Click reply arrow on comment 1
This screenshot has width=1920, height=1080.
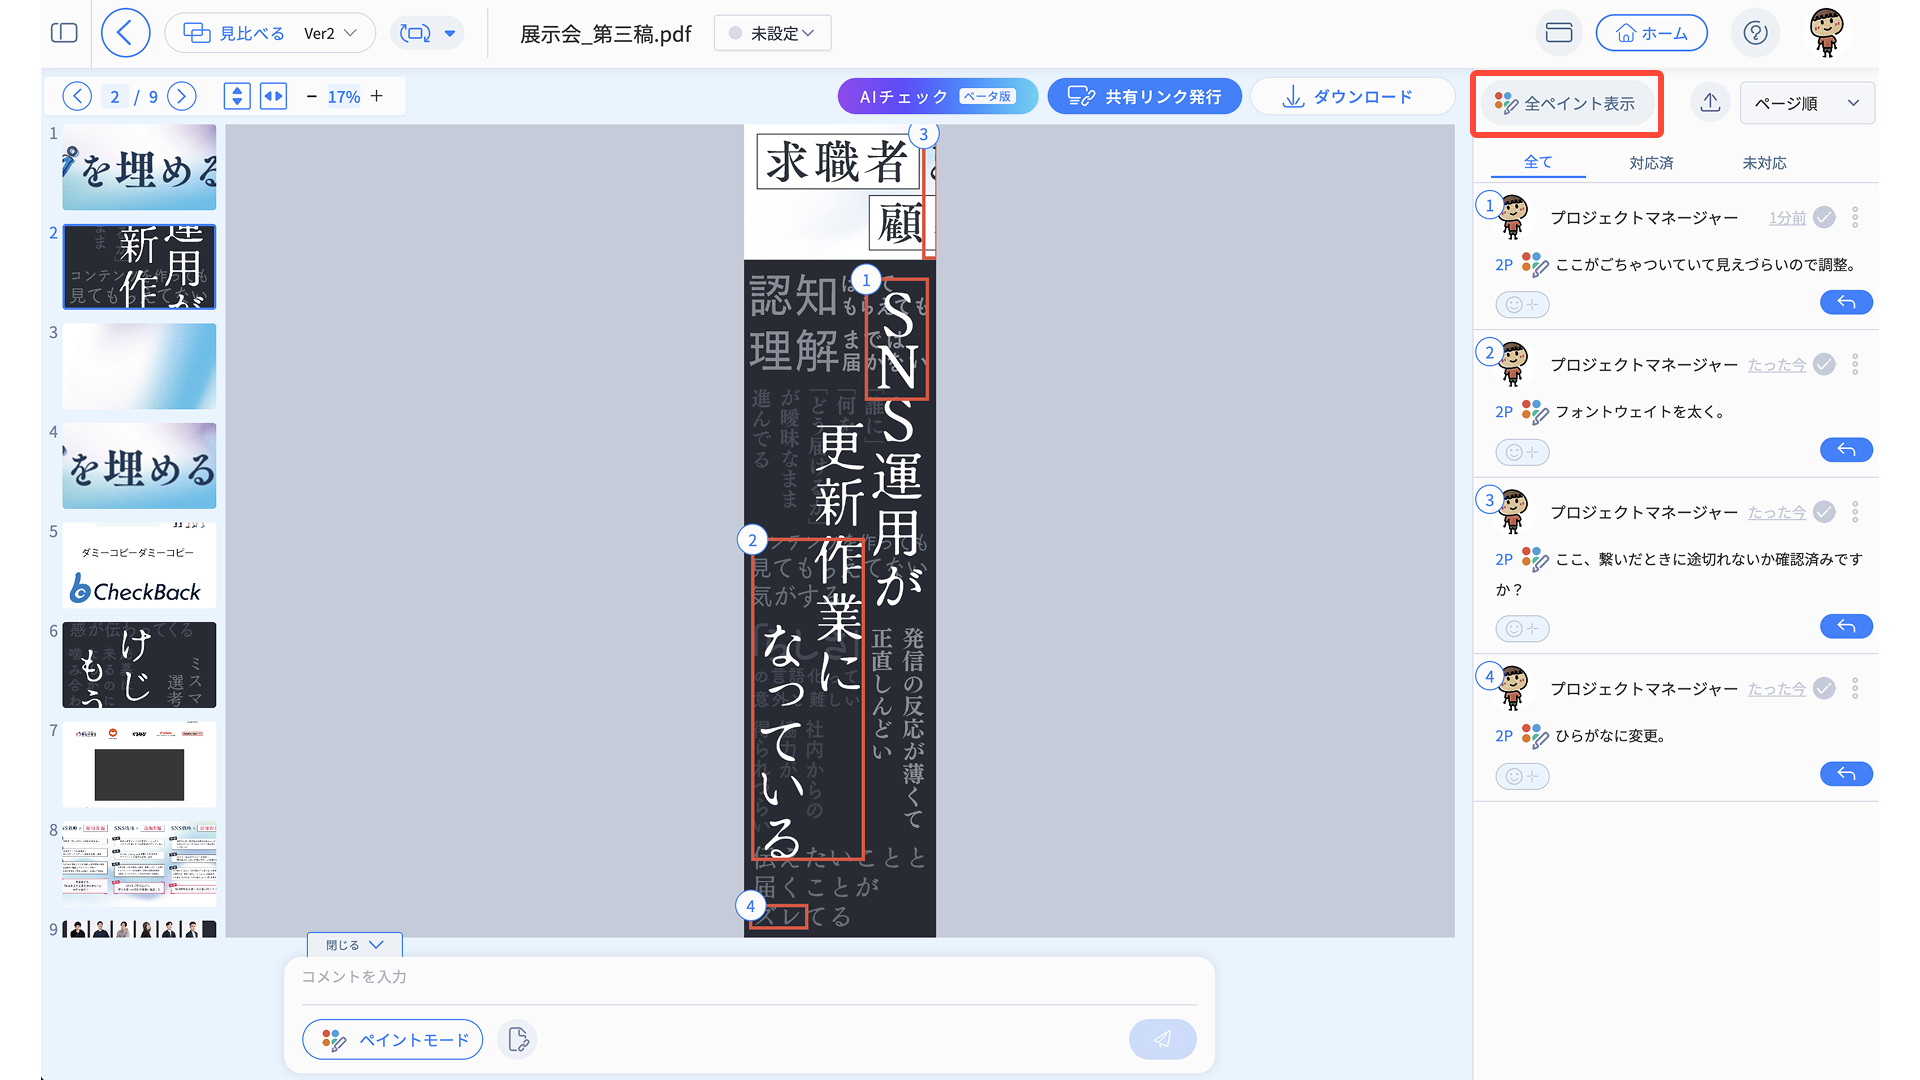point(1846,303)
